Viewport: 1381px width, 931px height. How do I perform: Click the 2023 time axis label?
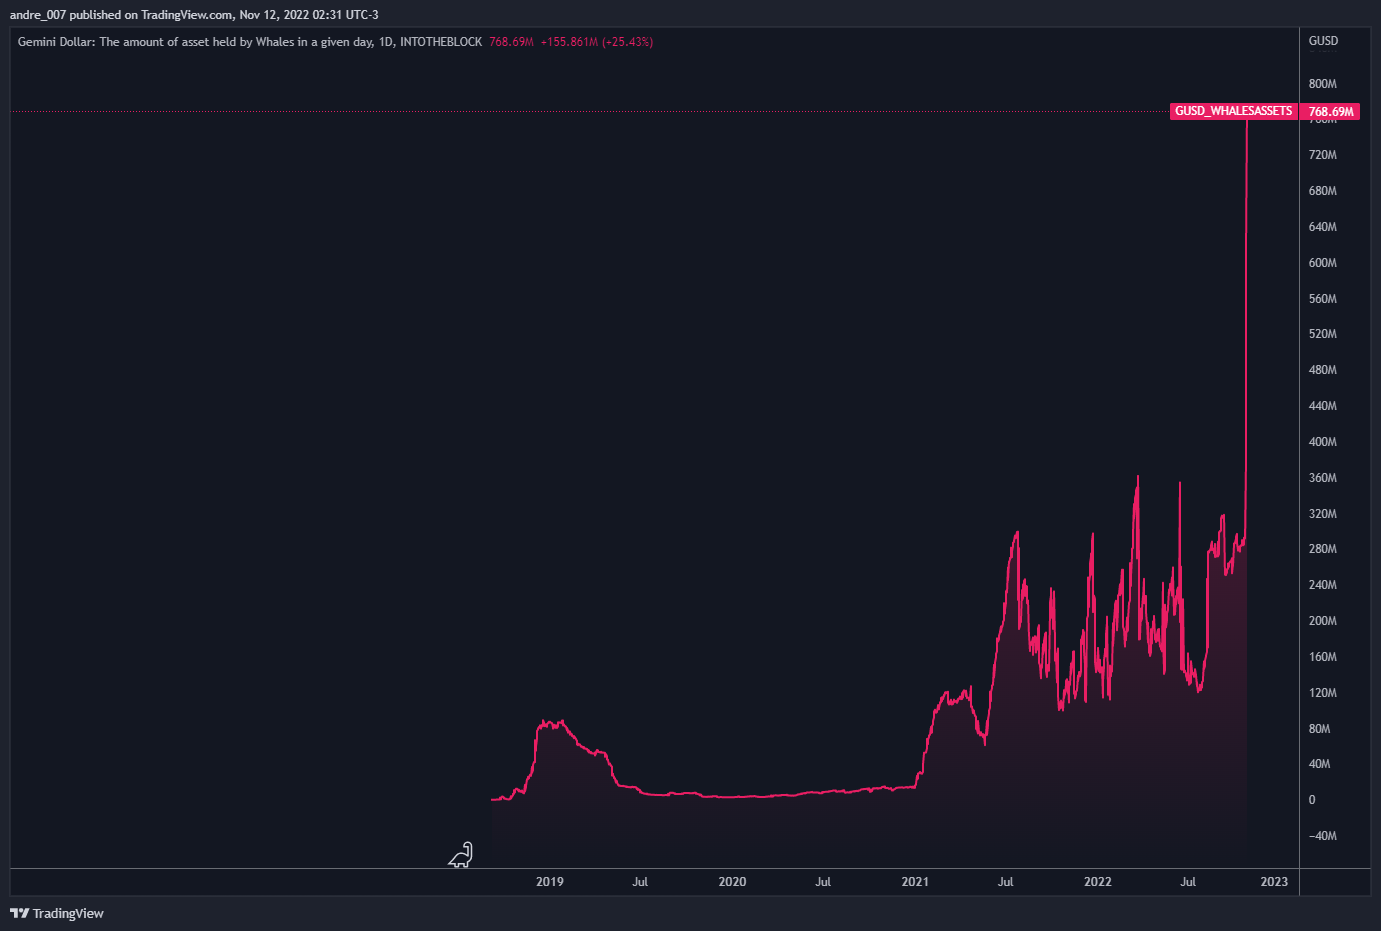(1274, 882)
